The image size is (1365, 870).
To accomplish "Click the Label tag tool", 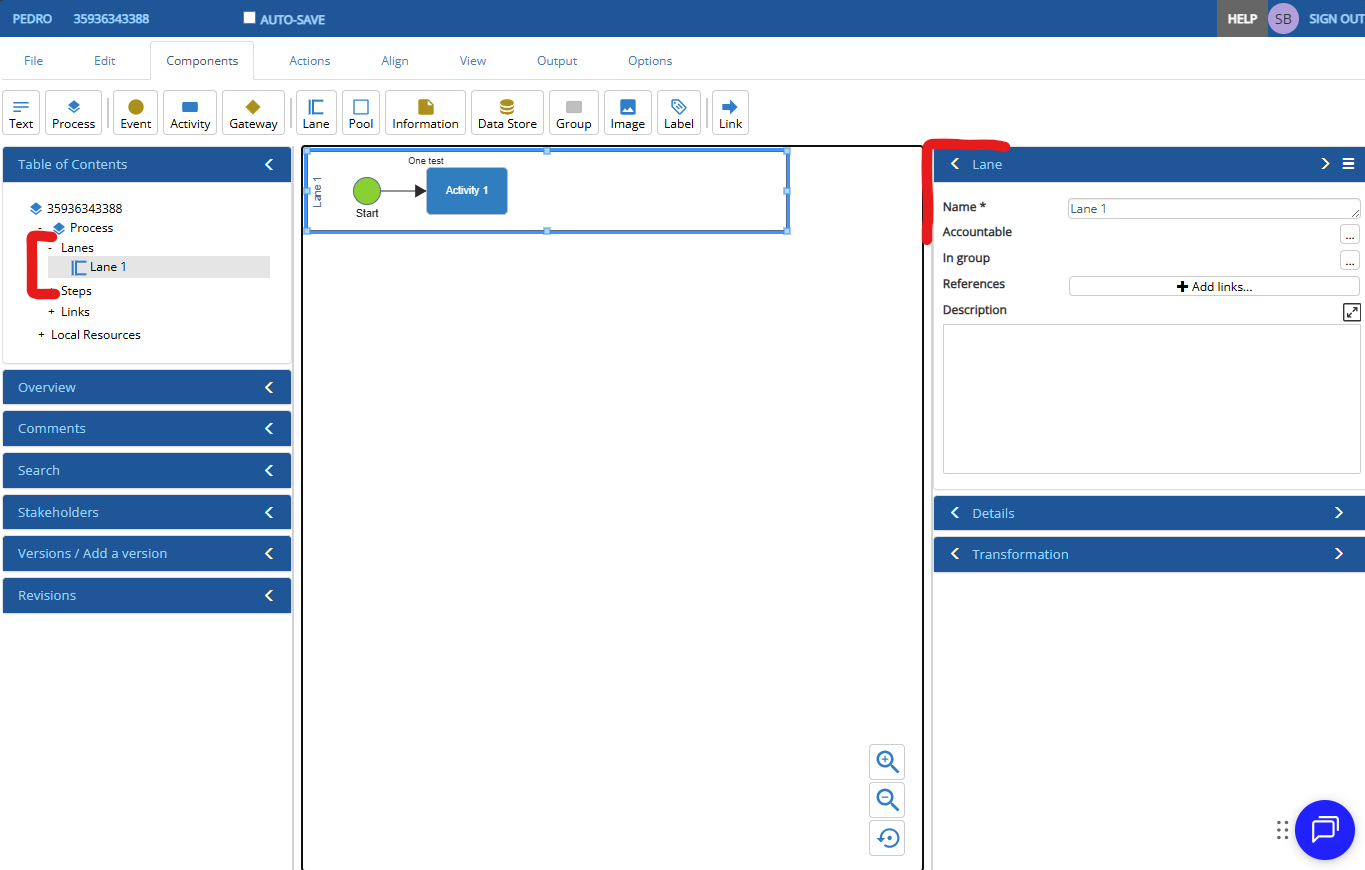I will [x=678, y=112].
